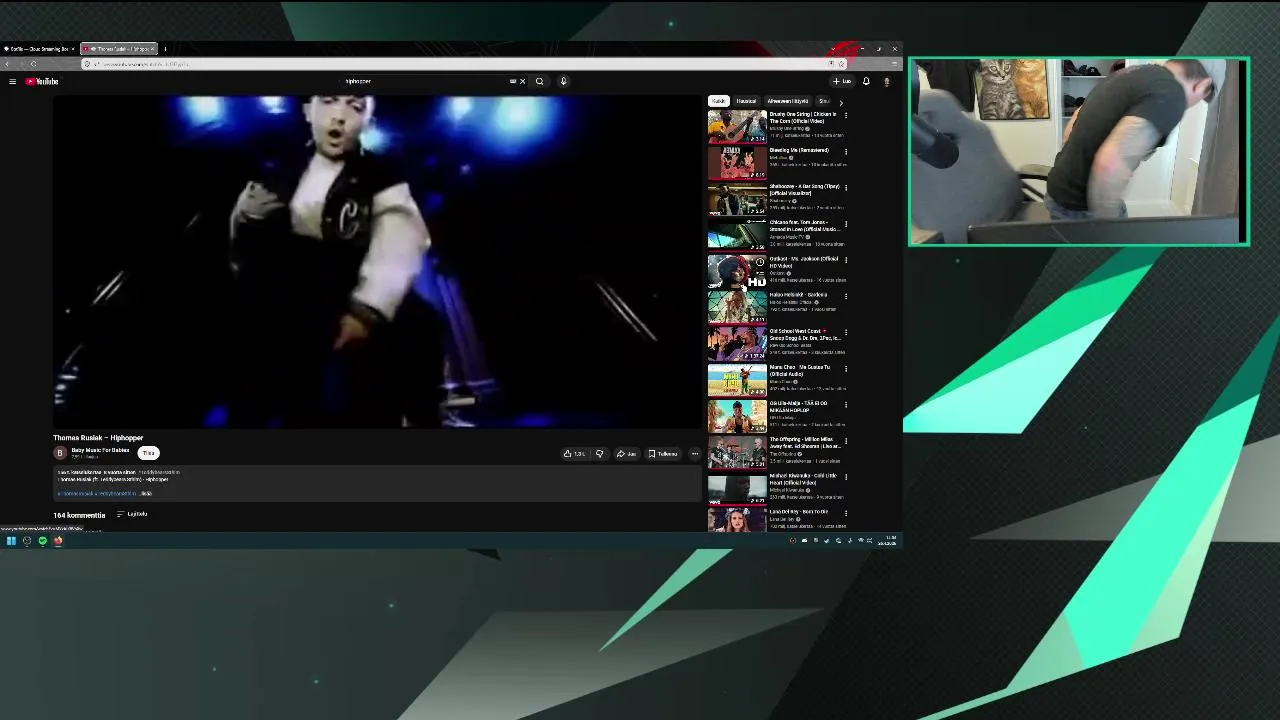Open options menu for Bleeding Me video

point(846,152)
